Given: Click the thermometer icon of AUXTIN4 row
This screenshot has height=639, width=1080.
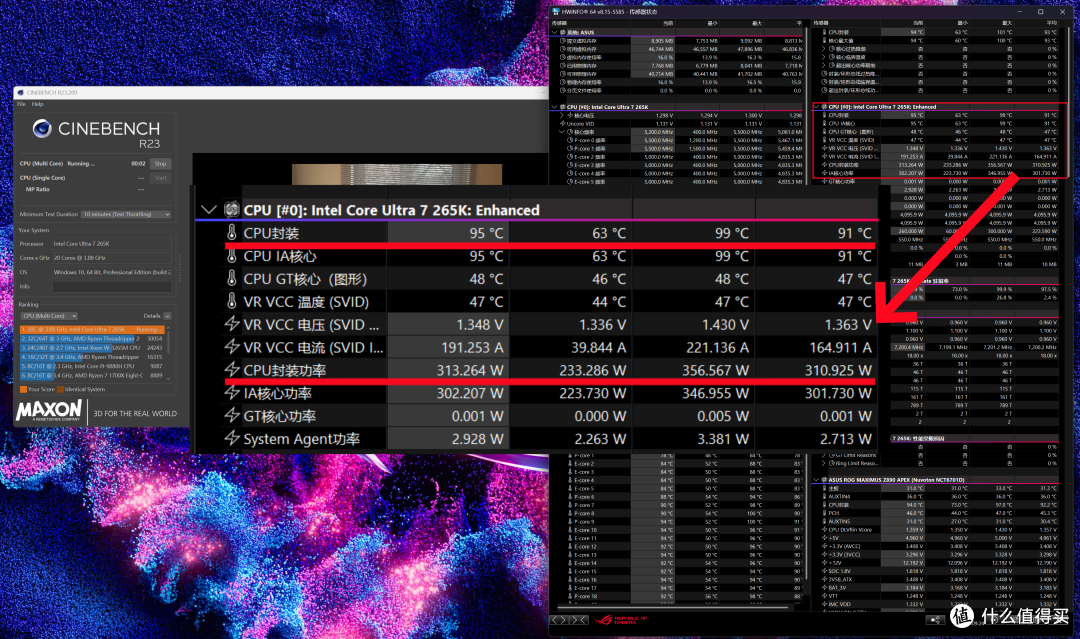Looking at the screenshot, I should [x=824, y=496].
